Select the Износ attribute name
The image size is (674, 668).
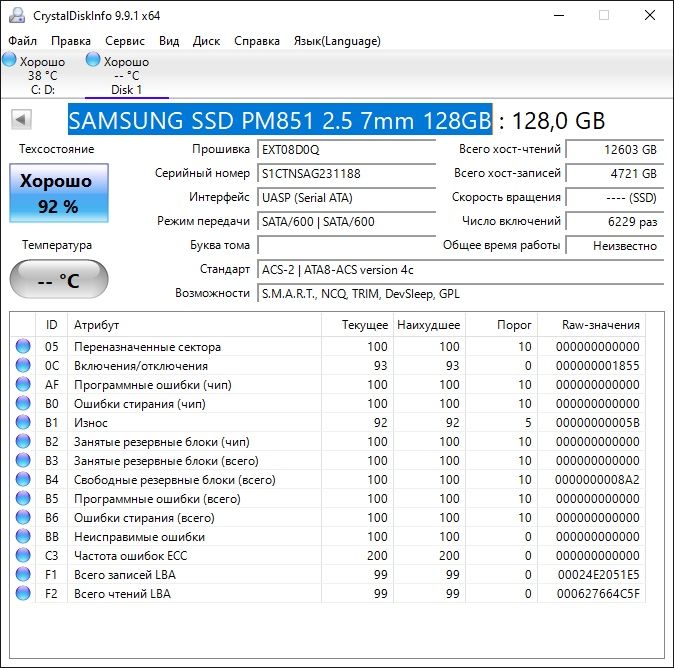point(91,423)
